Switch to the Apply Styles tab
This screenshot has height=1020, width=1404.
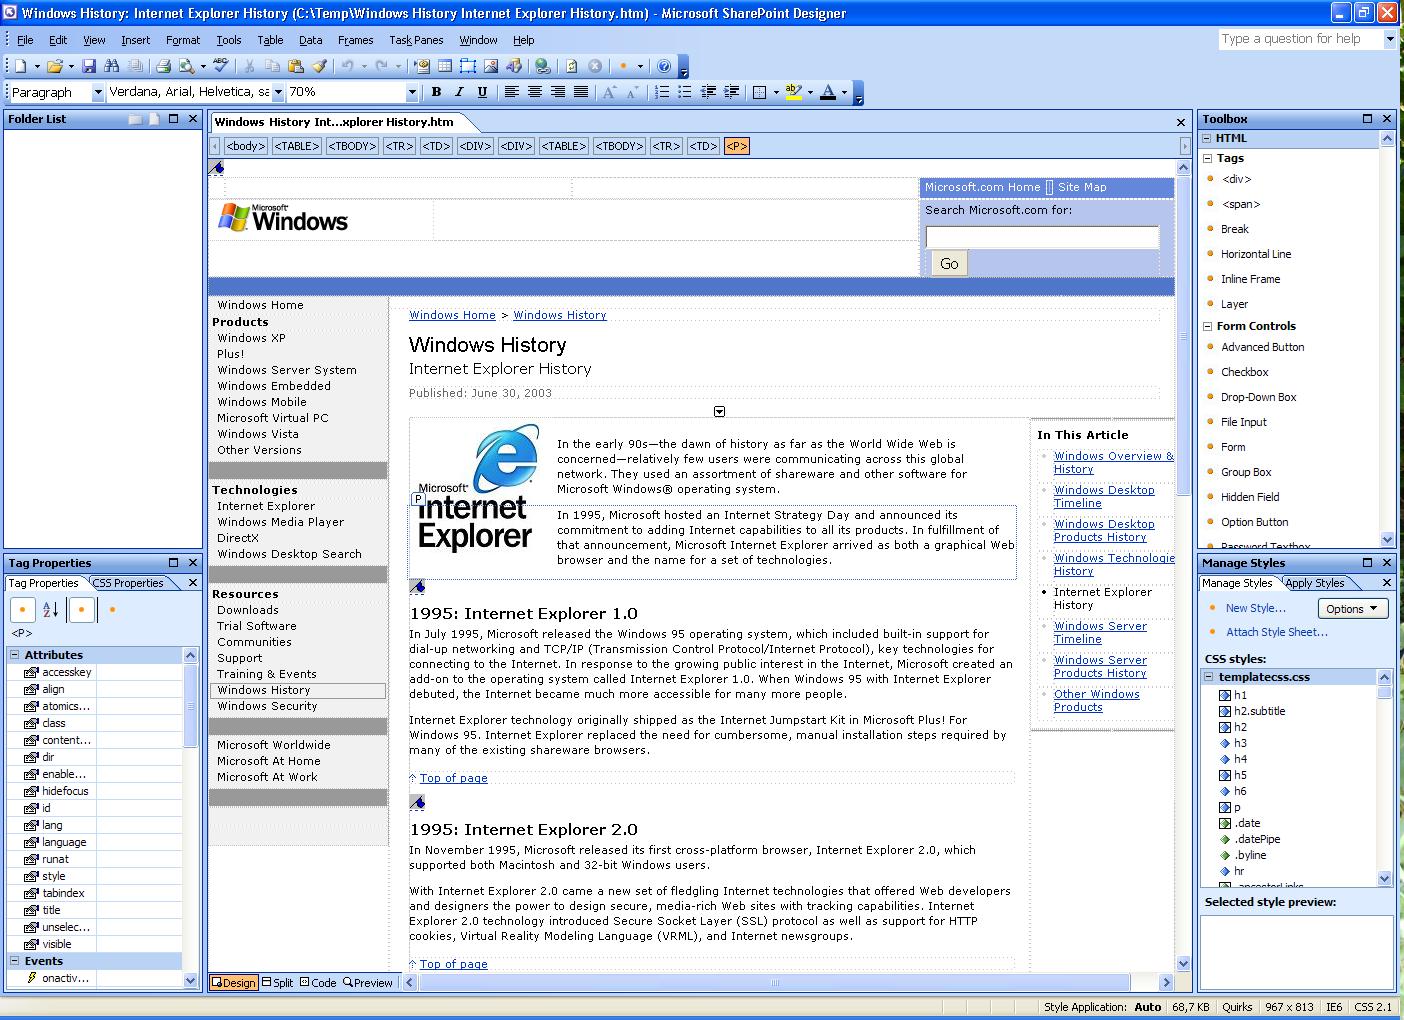pos(1315,583)
